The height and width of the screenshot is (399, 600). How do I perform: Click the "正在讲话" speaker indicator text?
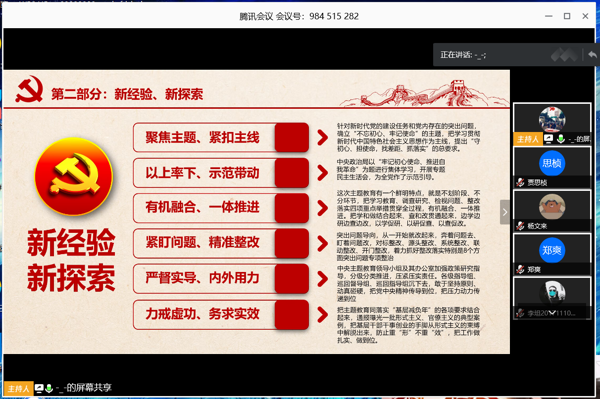point(463,55)
